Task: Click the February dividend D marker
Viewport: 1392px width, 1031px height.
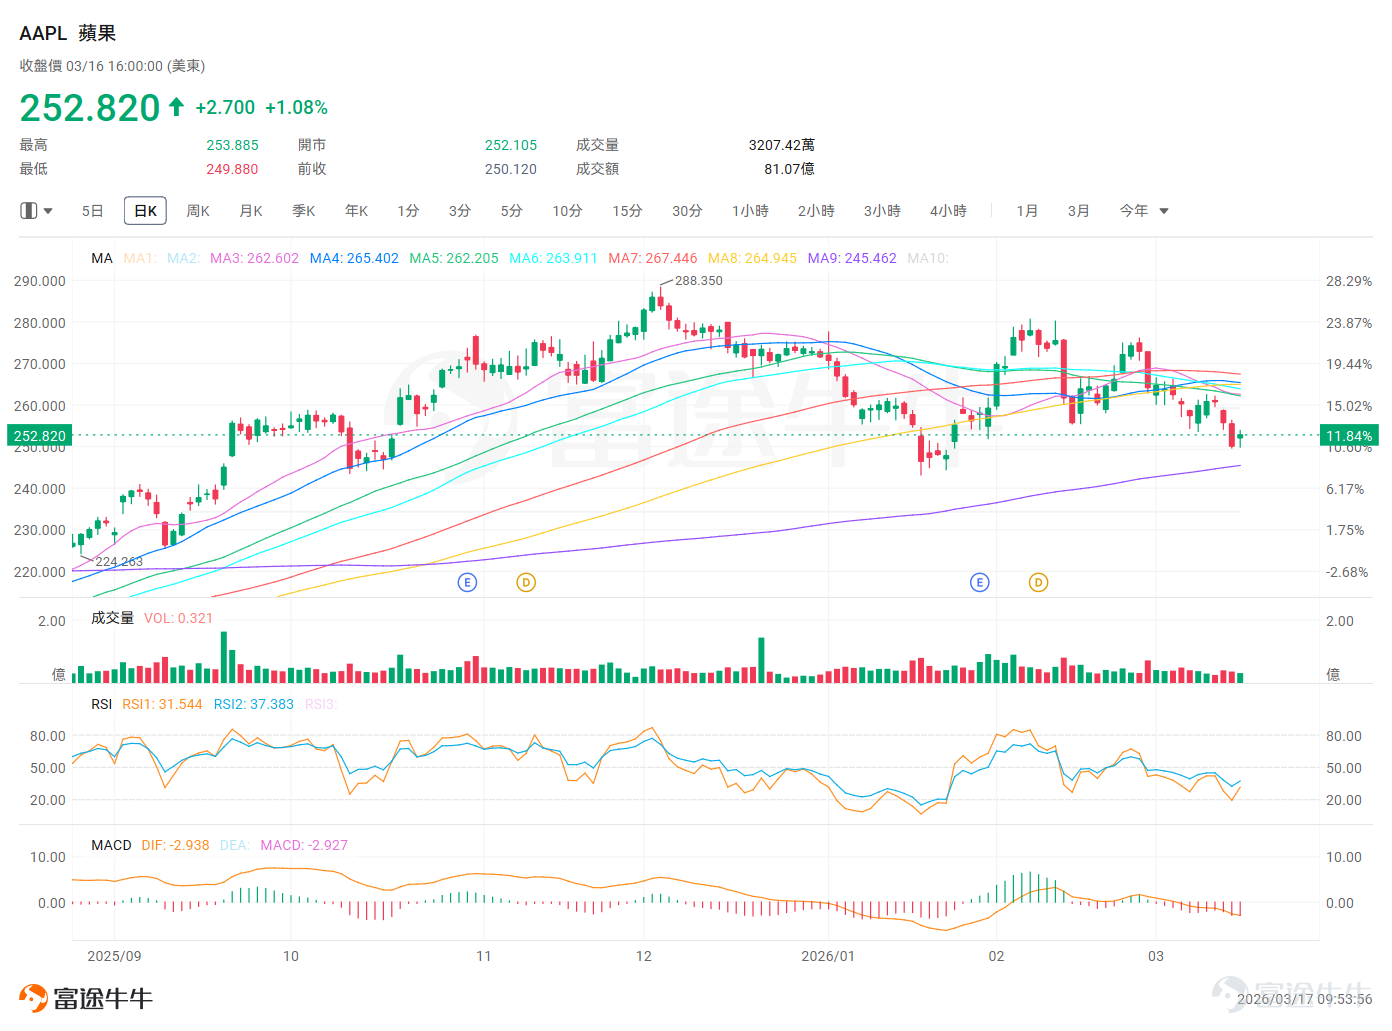Action: tap(1039, 582)
